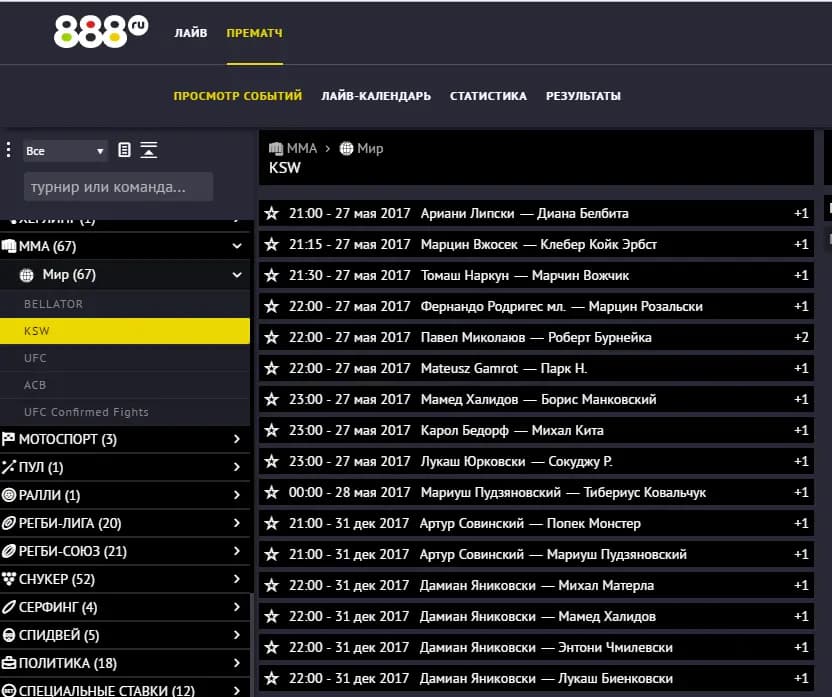Favorite Дамиан Яниковски — Михал Матерла fight
Screen dimensions: 832x697
click(272, 585)
